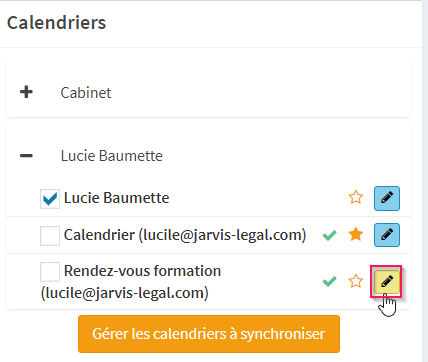Click the Lucie Baumette calendar name label

click(x=117, y=198)
